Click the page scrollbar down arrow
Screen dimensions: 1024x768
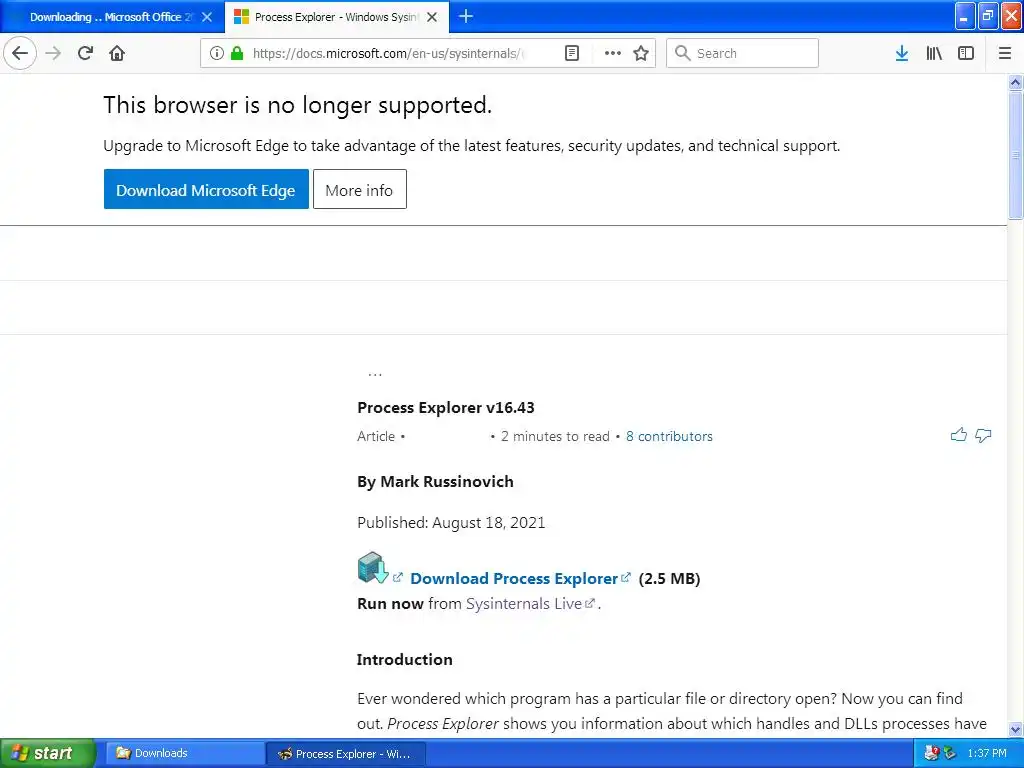pos(1015,729)
